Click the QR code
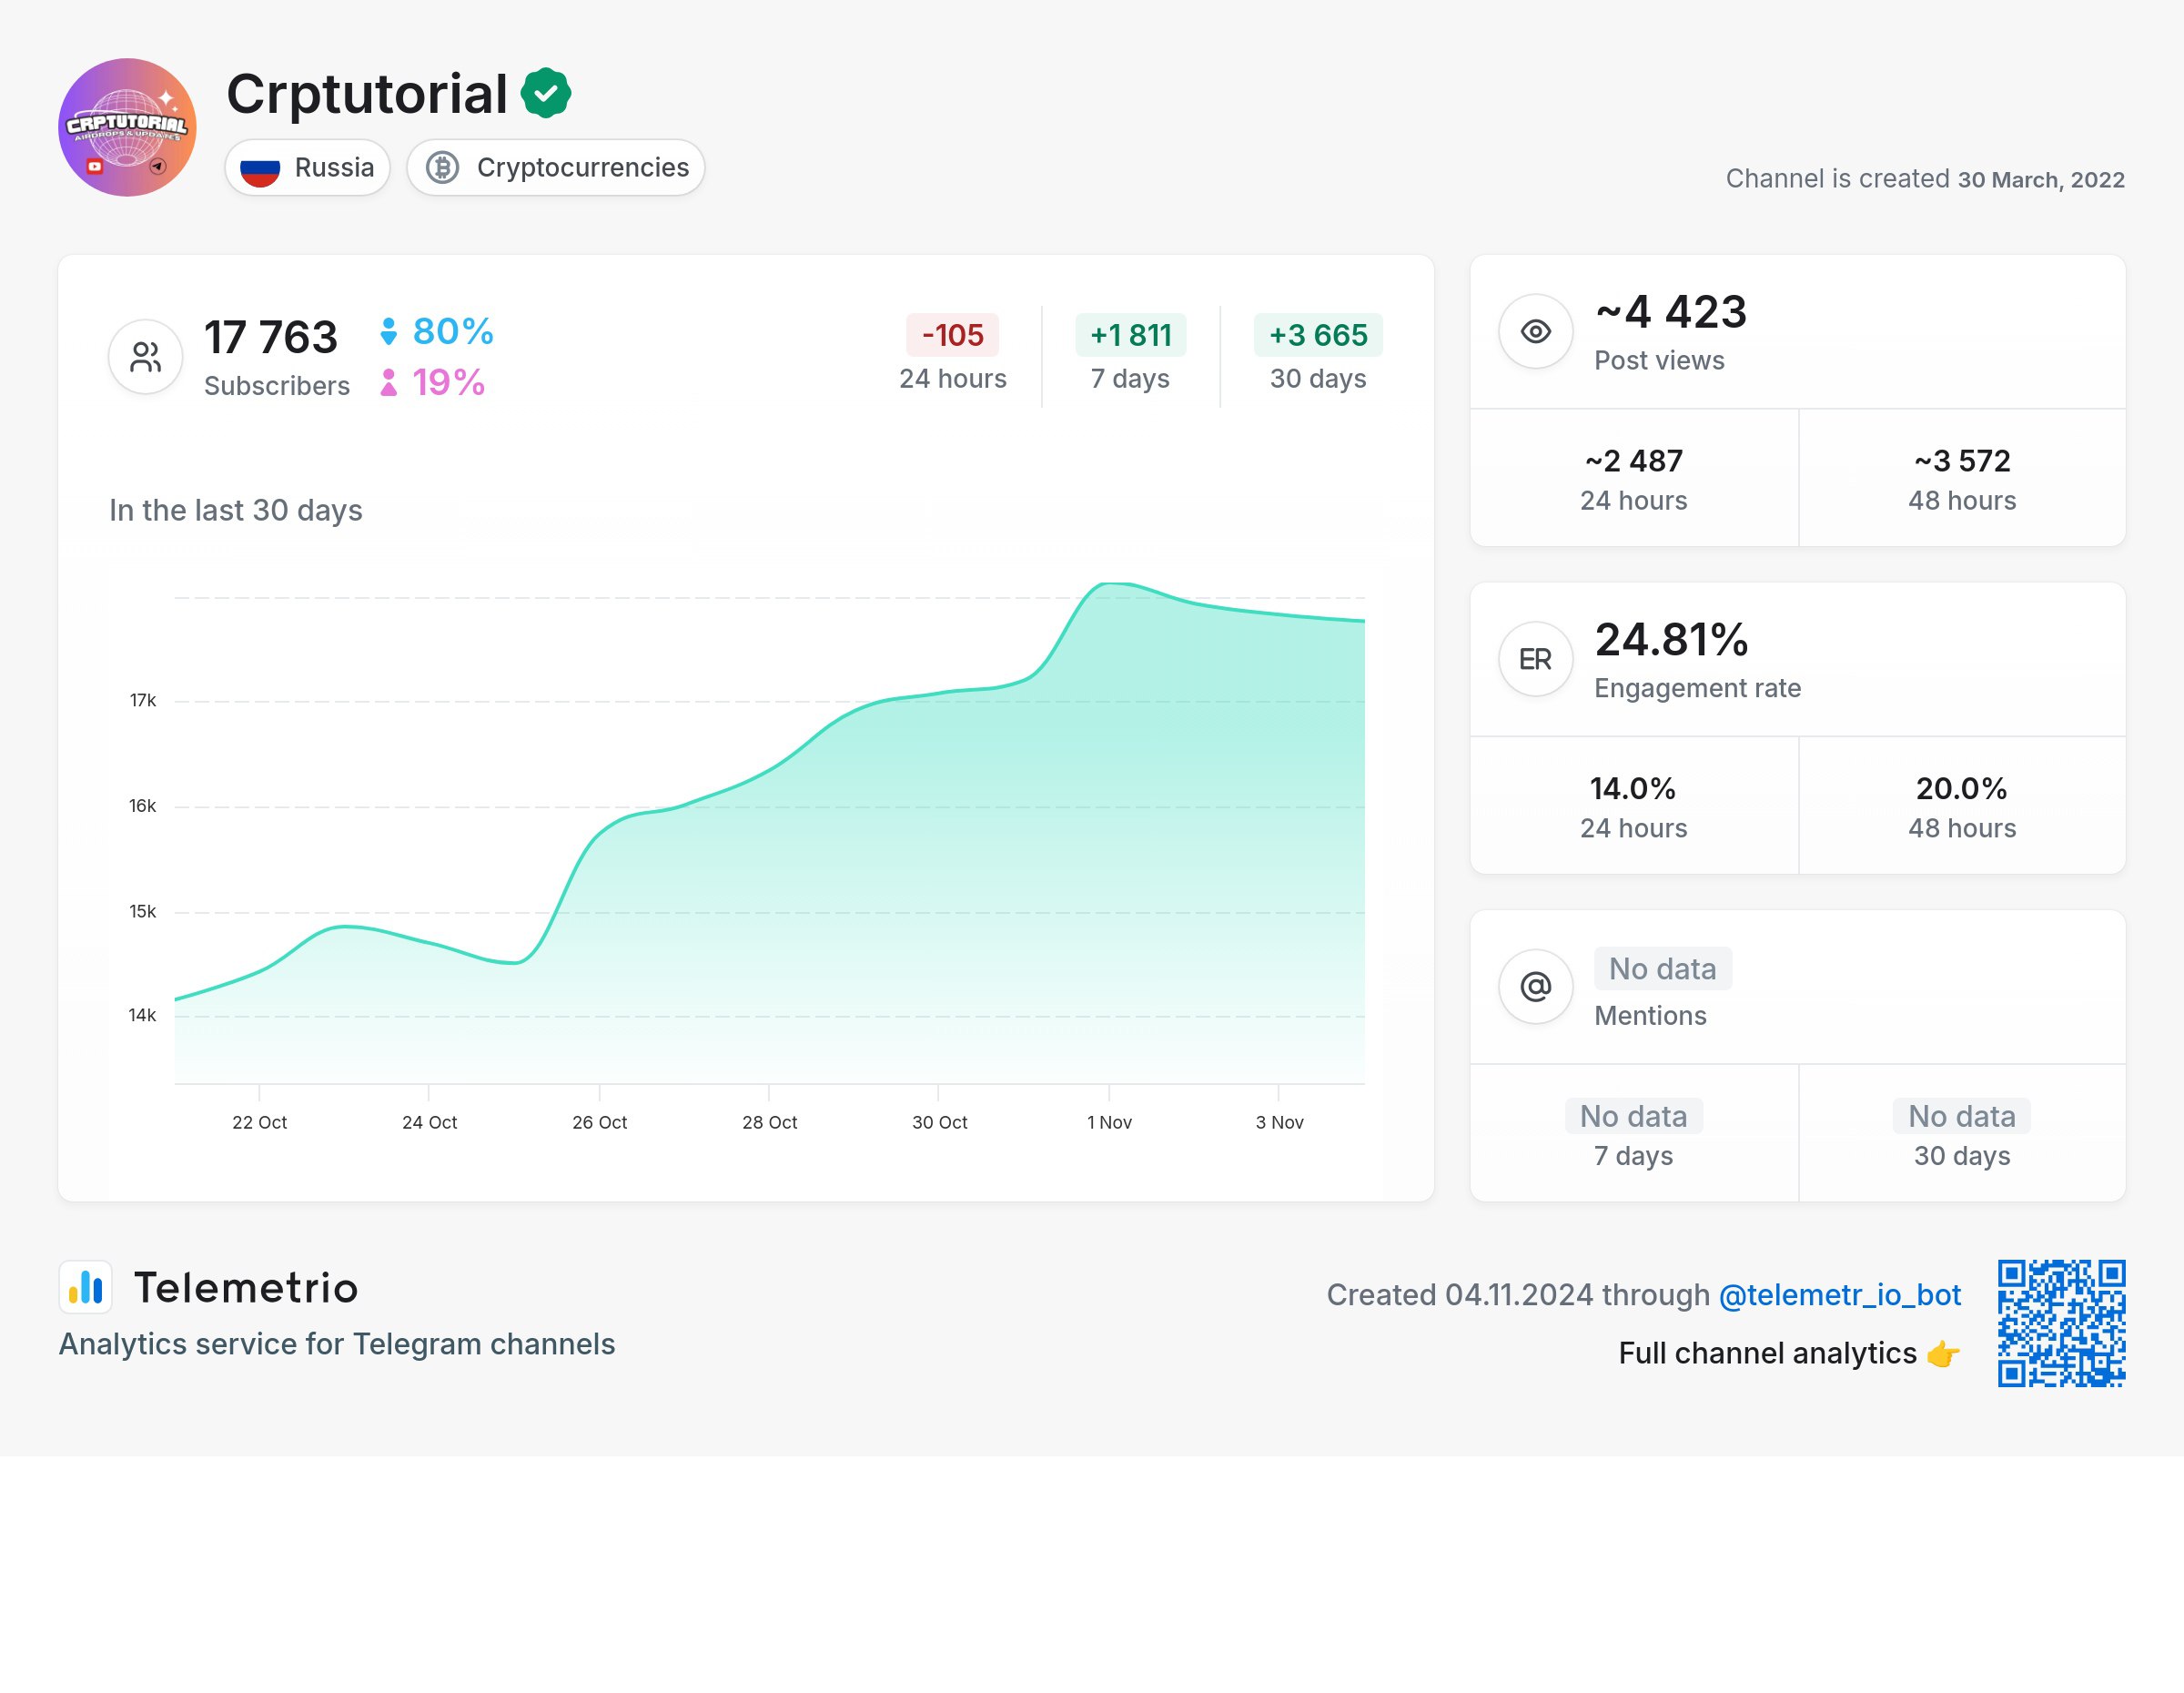2184x1693 pixels. [x=2062, y=1323]
